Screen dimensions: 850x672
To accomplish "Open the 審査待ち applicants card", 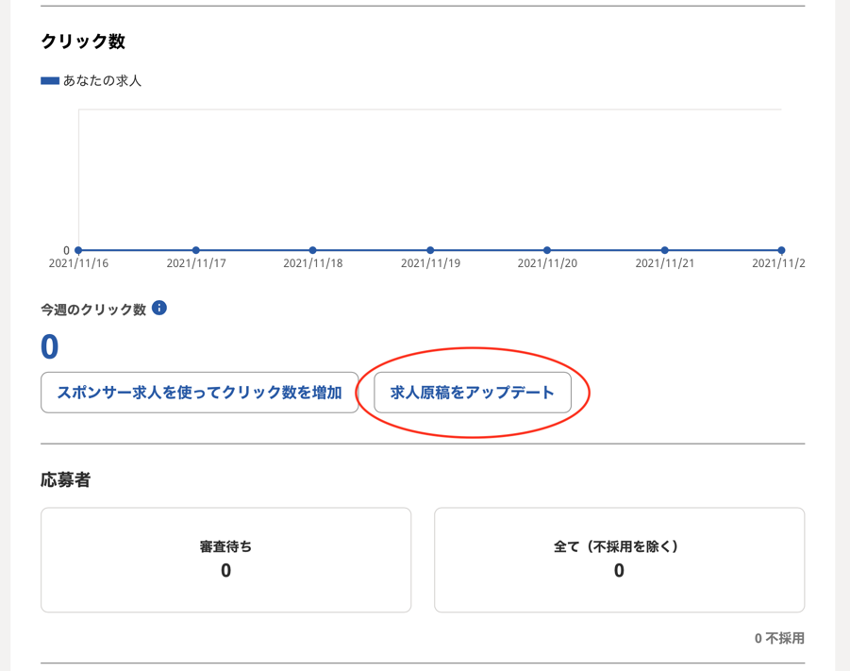I will 226,560.
